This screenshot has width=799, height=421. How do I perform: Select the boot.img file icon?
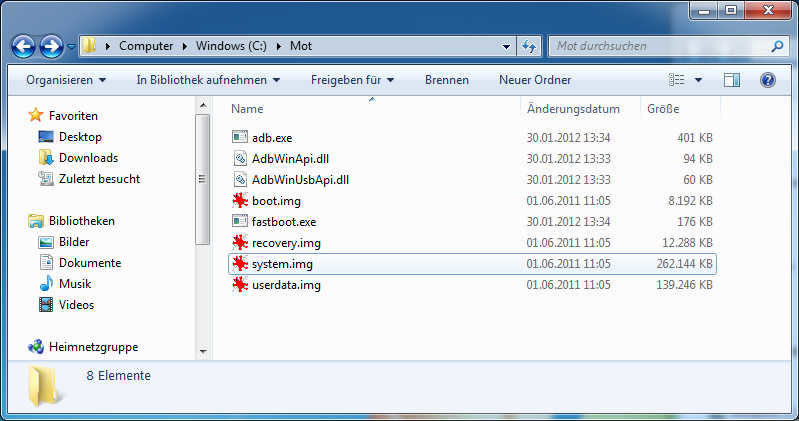point(240,200)
